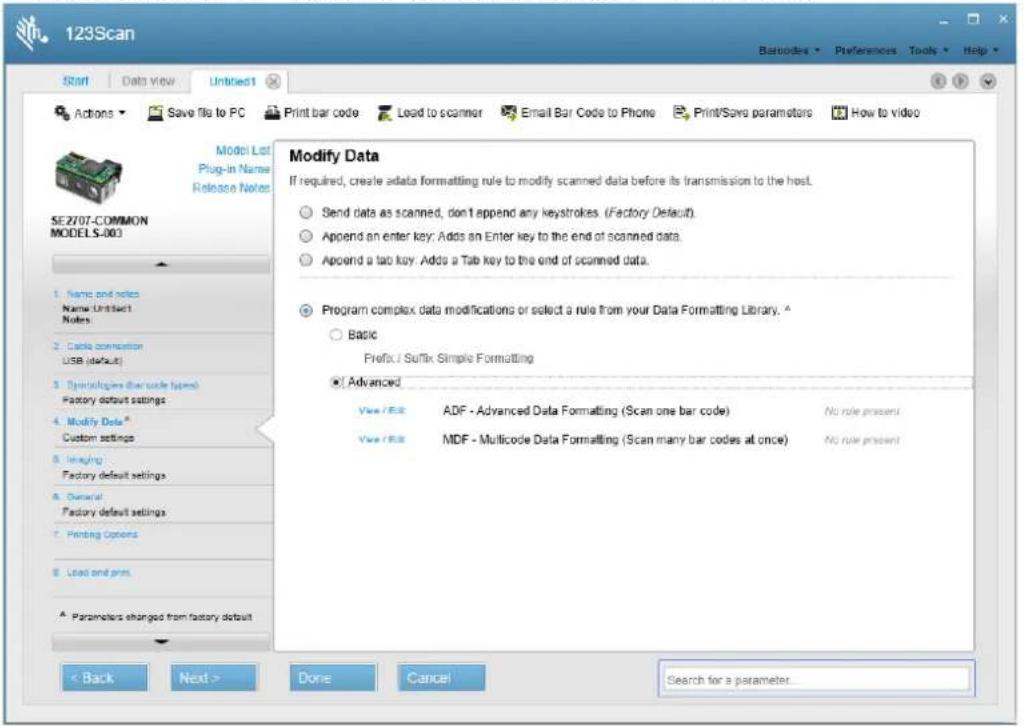Click the previous tab arrow icon

(x=938, y=81)
